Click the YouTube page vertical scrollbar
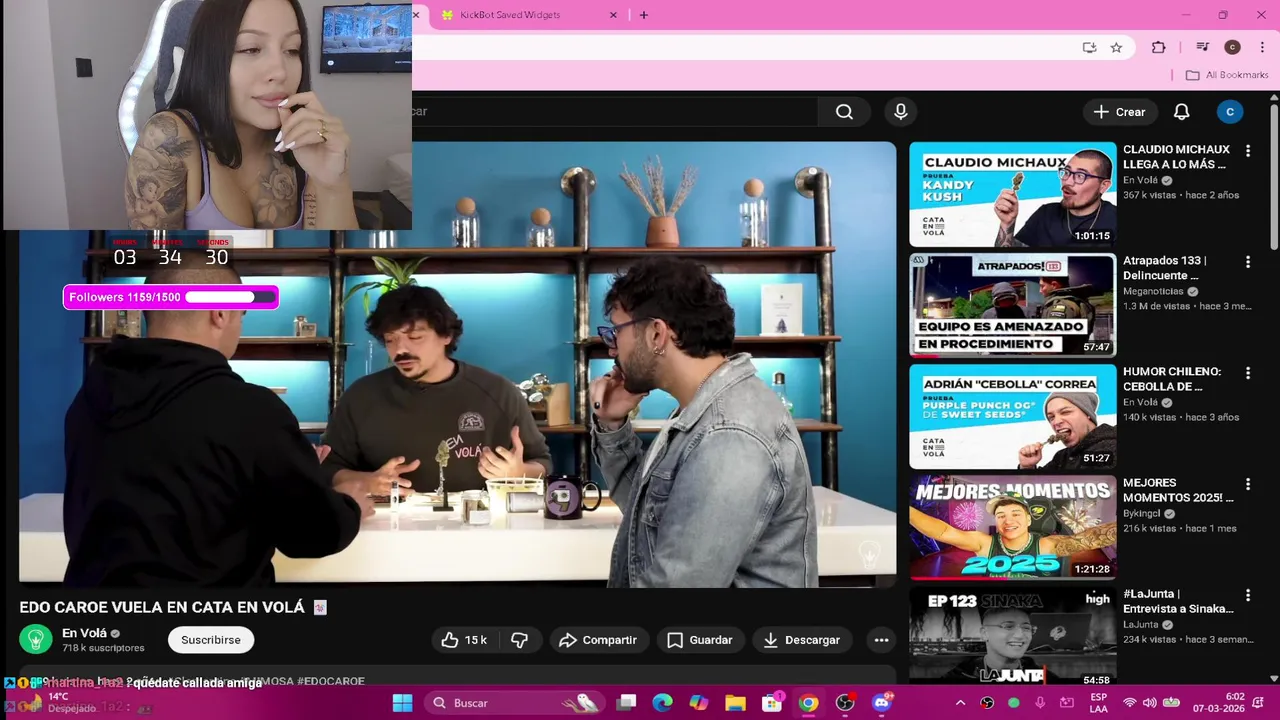Image resolution: width=1280 pixels, height=720 pixels. click(x=1273, y=175)
